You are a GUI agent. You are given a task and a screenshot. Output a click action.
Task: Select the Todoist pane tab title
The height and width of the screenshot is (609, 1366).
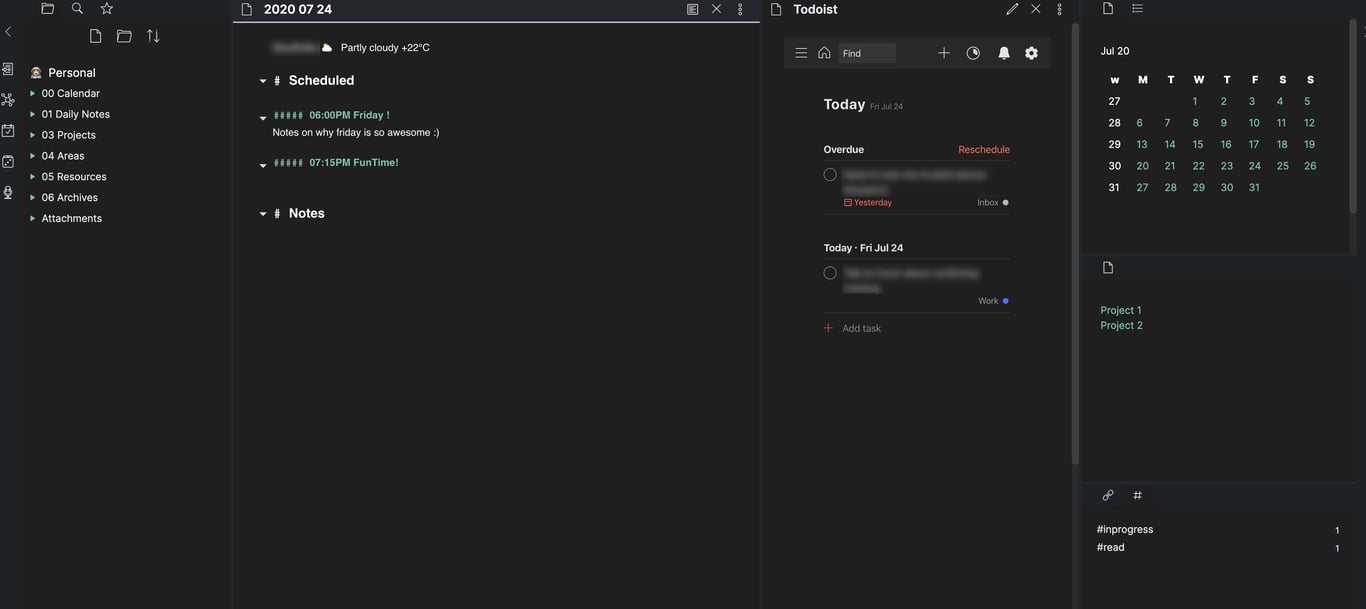(815, 9)
